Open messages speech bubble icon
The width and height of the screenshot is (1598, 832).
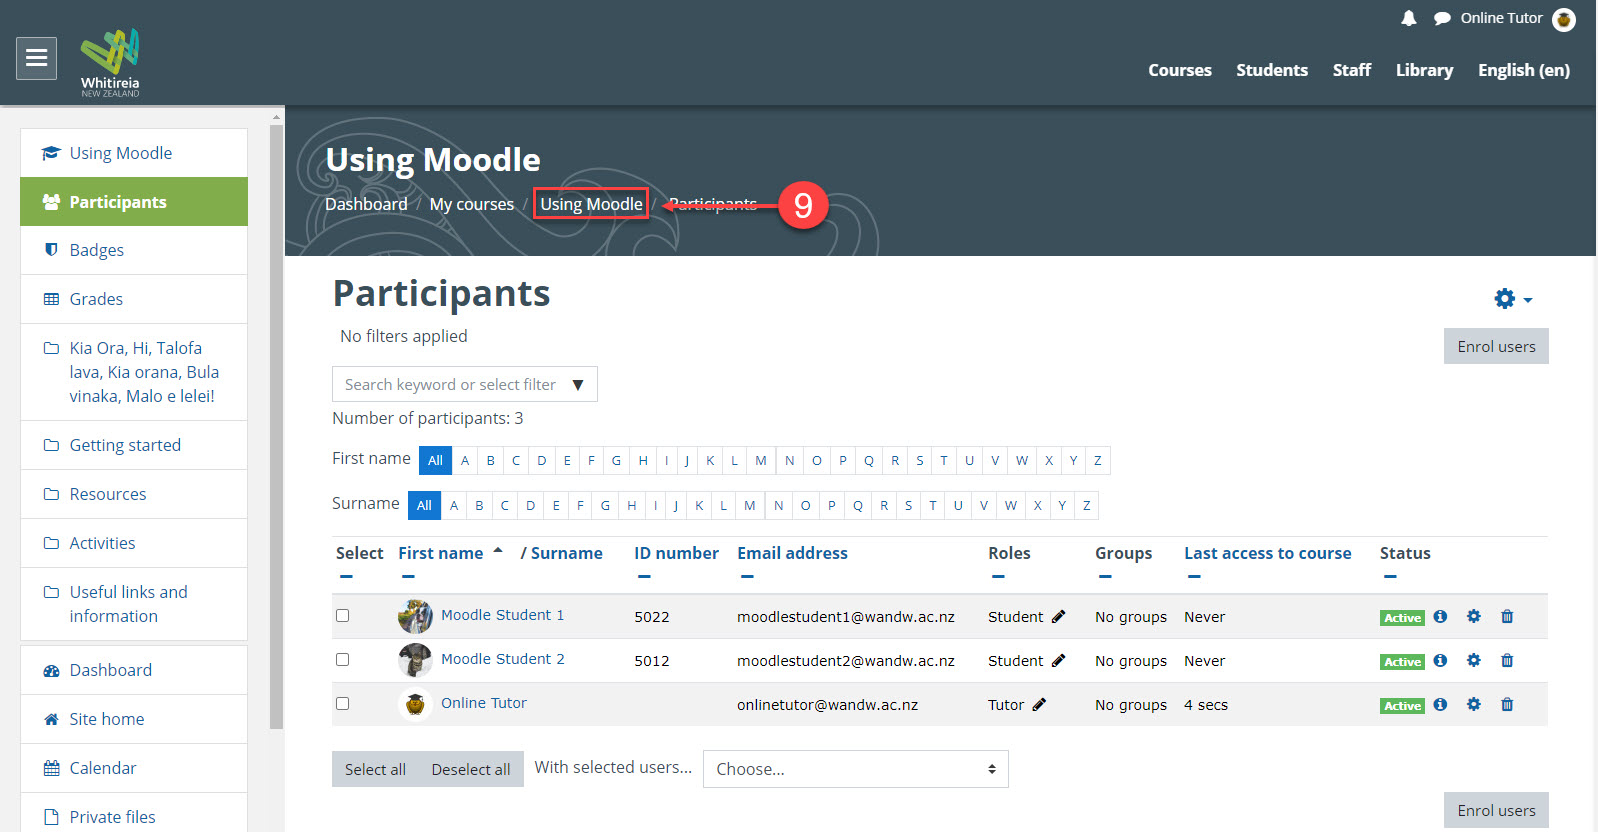point(1442,18)
